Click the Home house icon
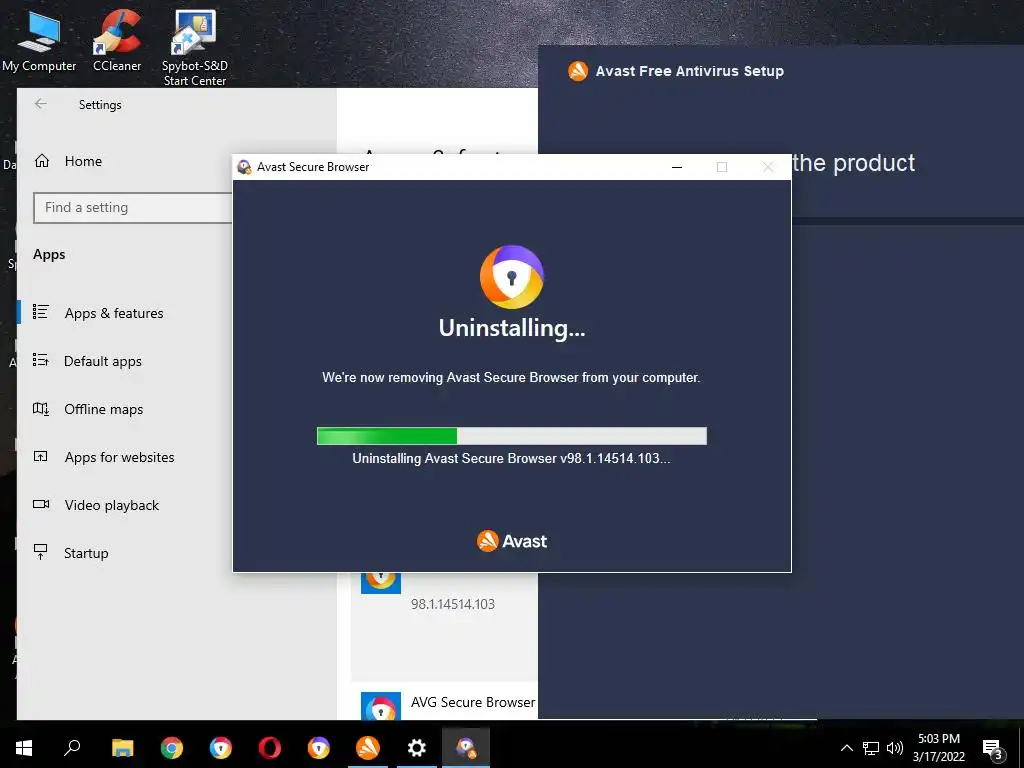Viewport: 1024px width, 768px height. pyautogui.click(x=42, y=161)
